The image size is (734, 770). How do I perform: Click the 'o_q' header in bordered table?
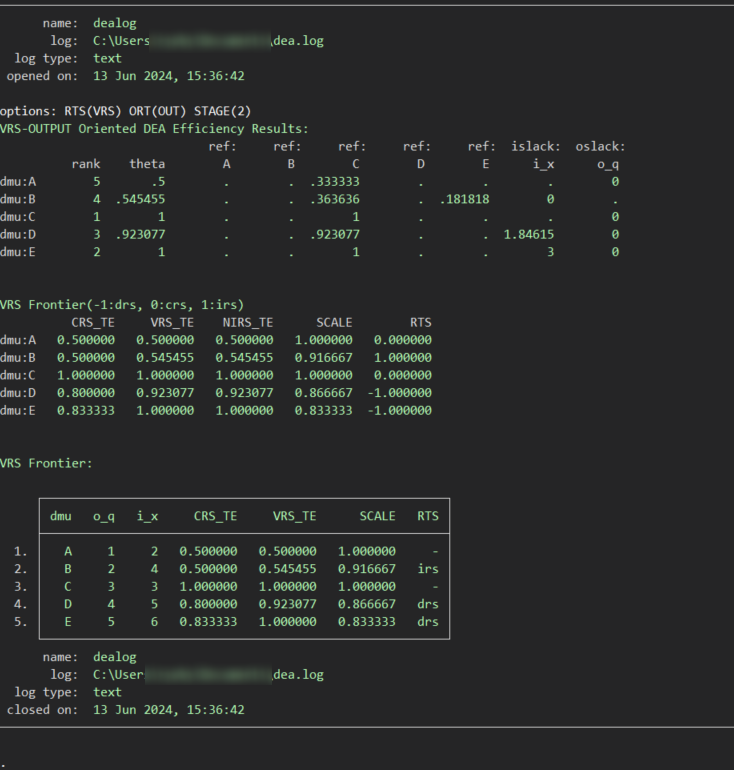[104, 516]
